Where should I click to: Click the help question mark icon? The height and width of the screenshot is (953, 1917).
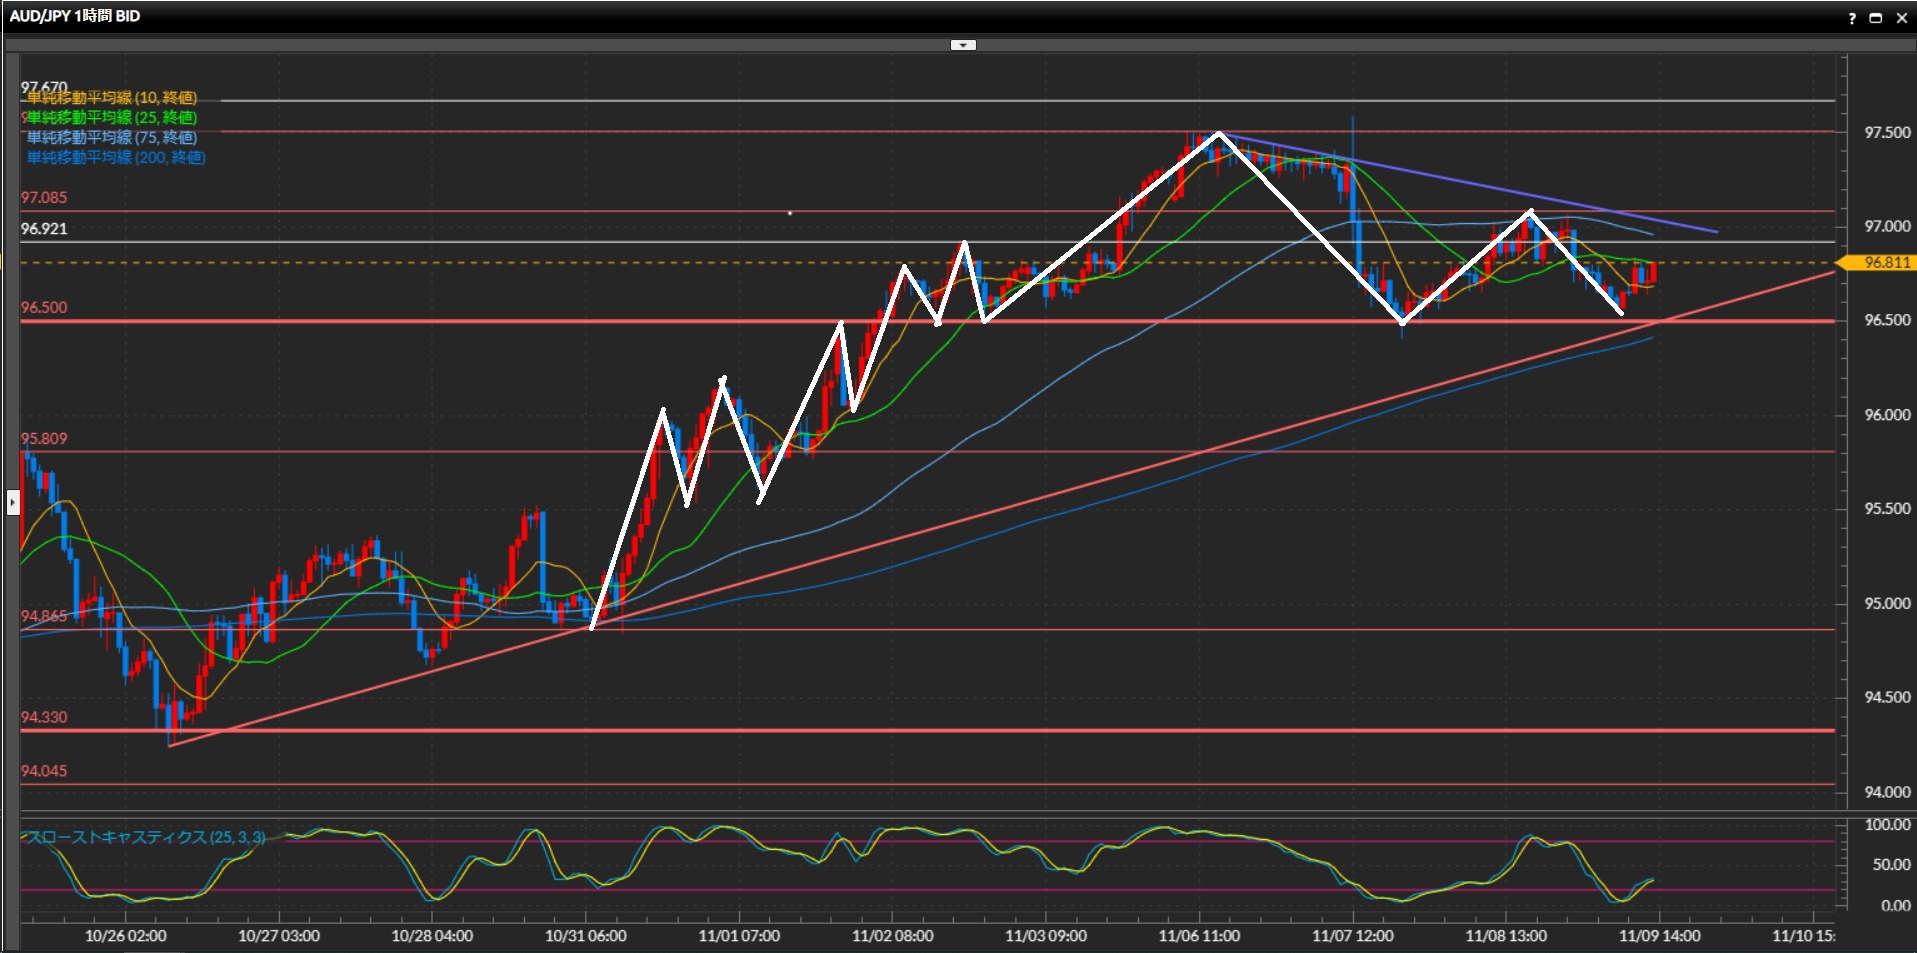click(x=1852, y=18)
